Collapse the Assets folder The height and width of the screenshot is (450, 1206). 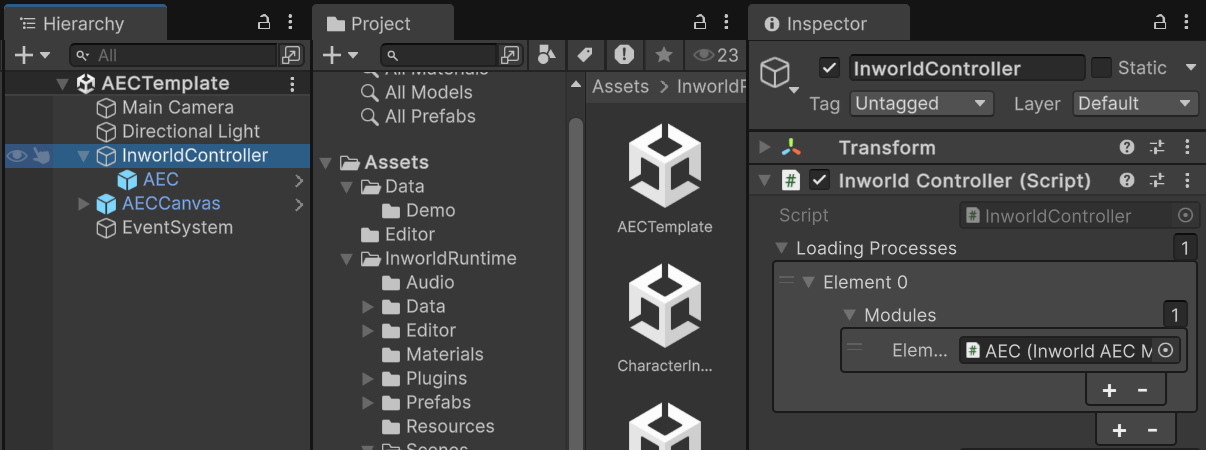327,162
